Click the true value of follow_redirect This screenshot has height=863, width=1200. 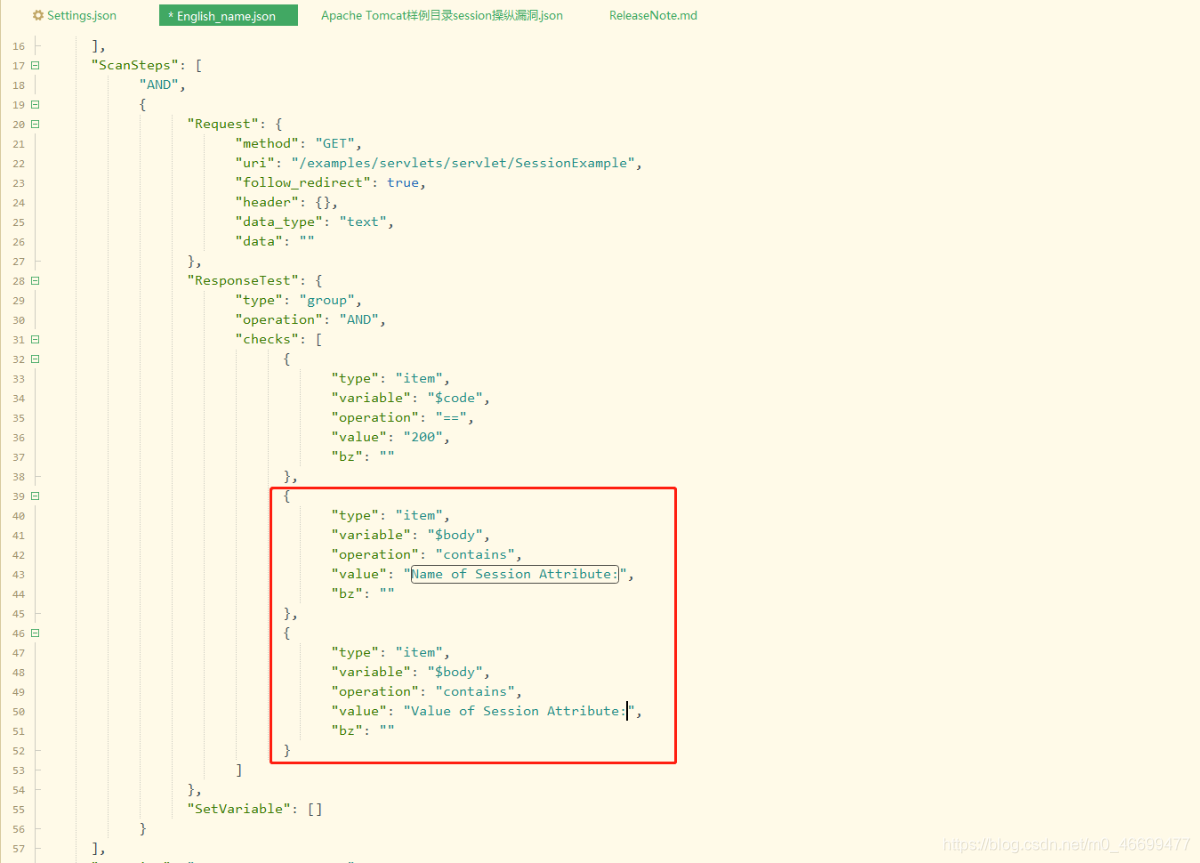click(x=403, y=183)
